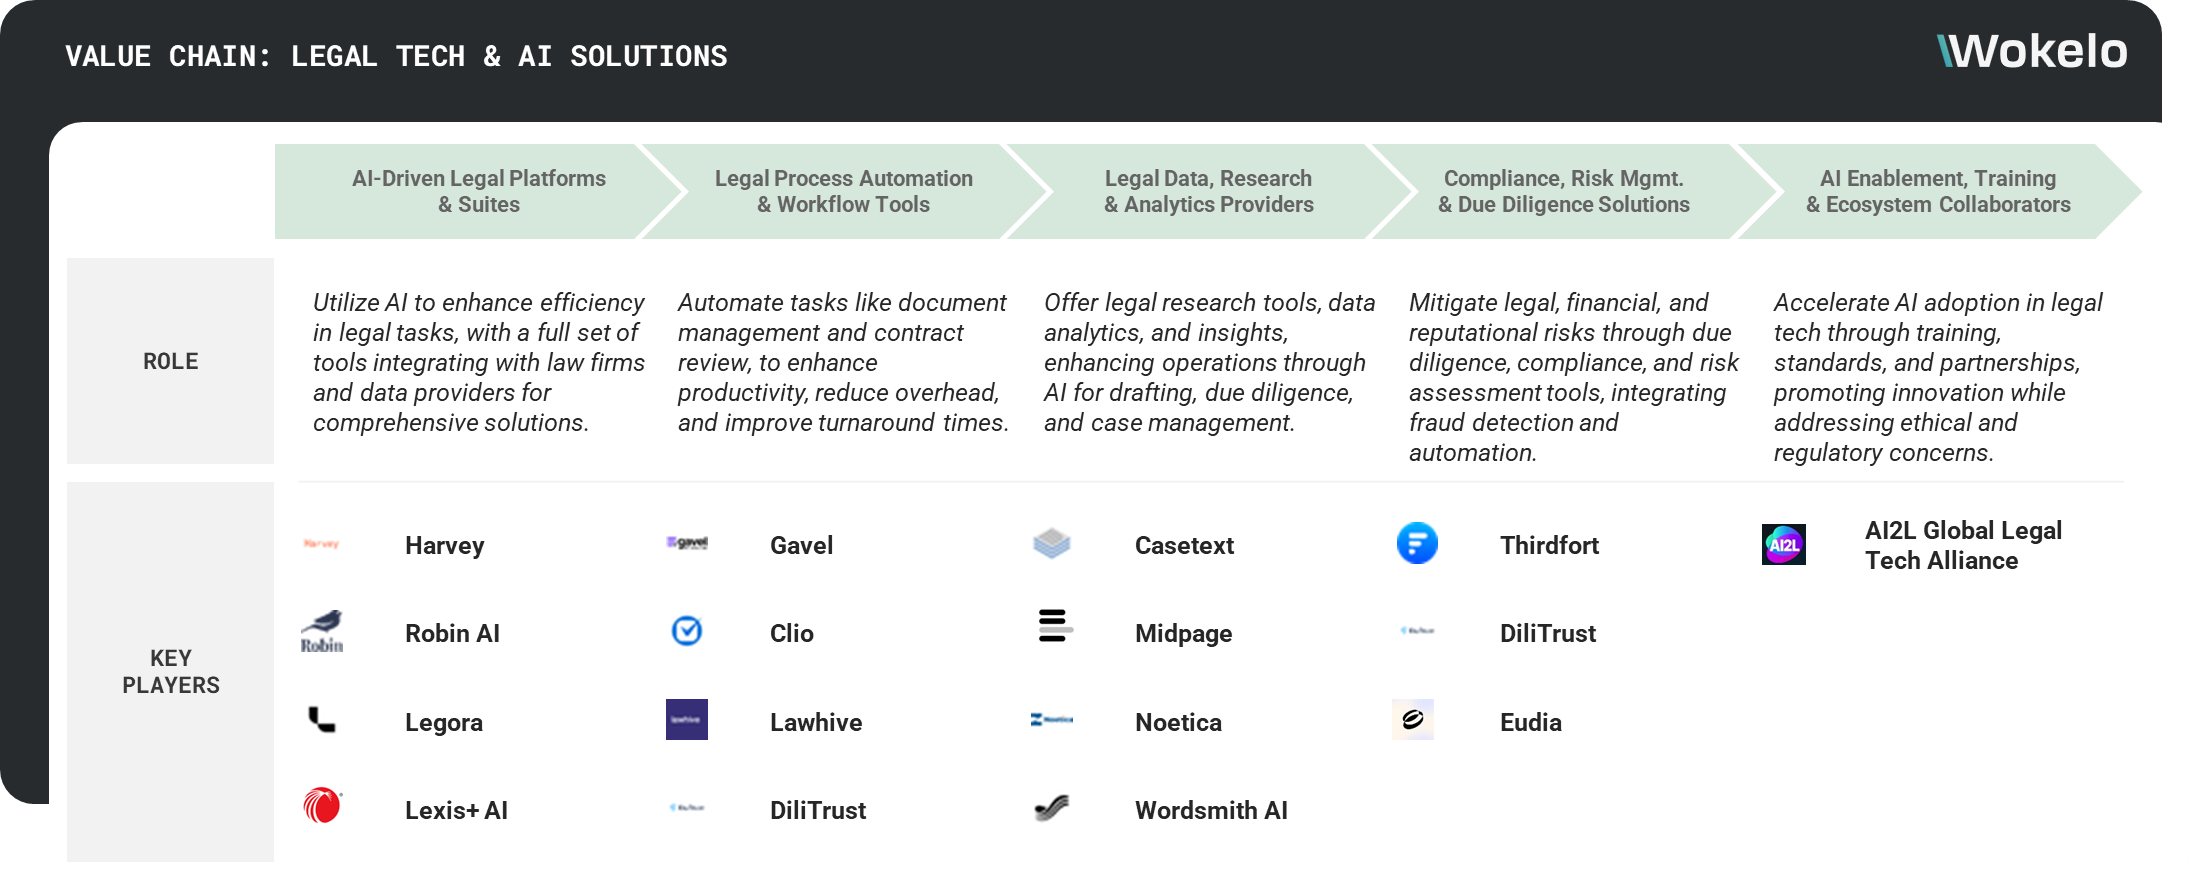Click the Harvey logo icon

click(x=321, y=544)
